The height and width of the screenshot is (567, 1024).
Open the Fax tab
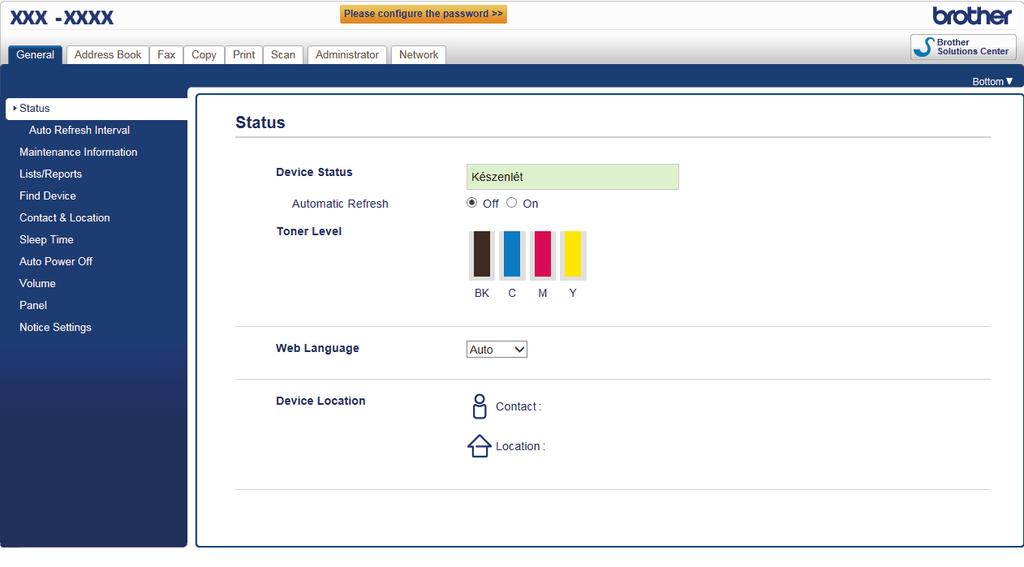click(x=167, y=55)
